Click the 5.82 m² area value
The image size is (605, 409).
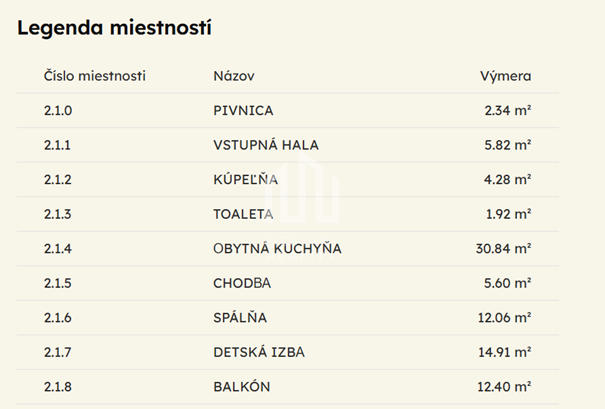click(508, 145)
